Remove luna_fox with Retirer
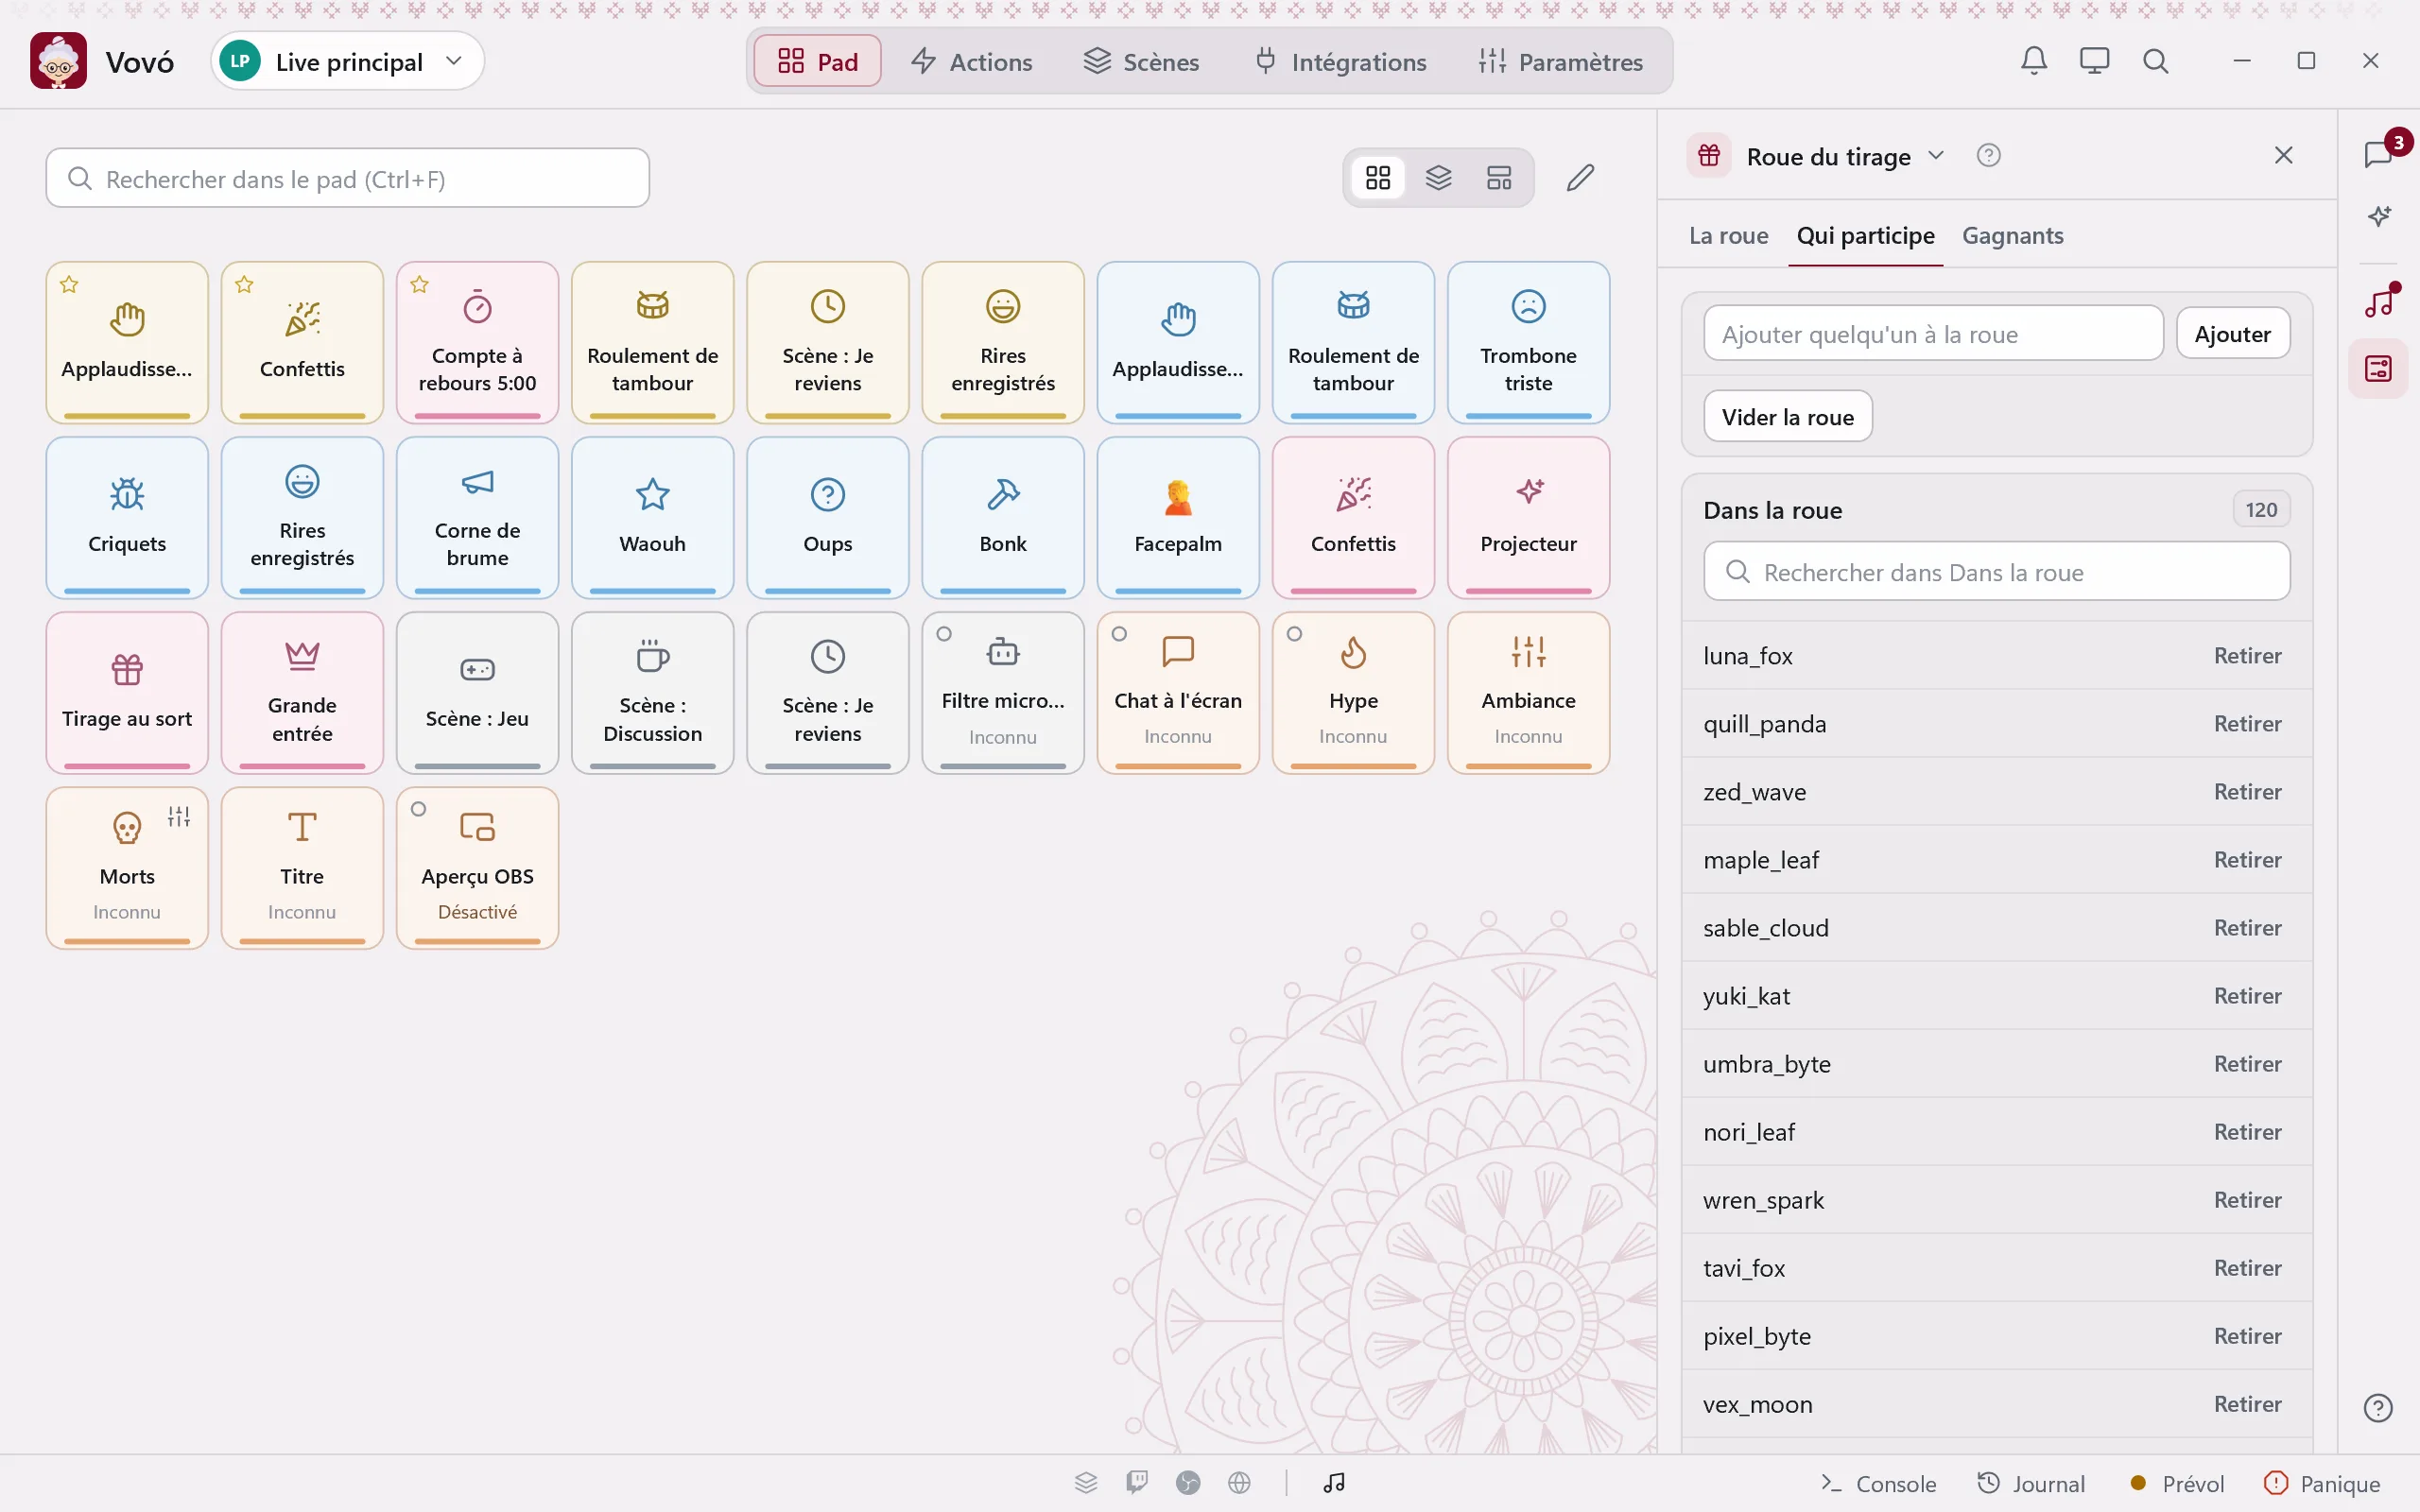The width and height of the screenshot is (2420, 1512). point(2247,656)
